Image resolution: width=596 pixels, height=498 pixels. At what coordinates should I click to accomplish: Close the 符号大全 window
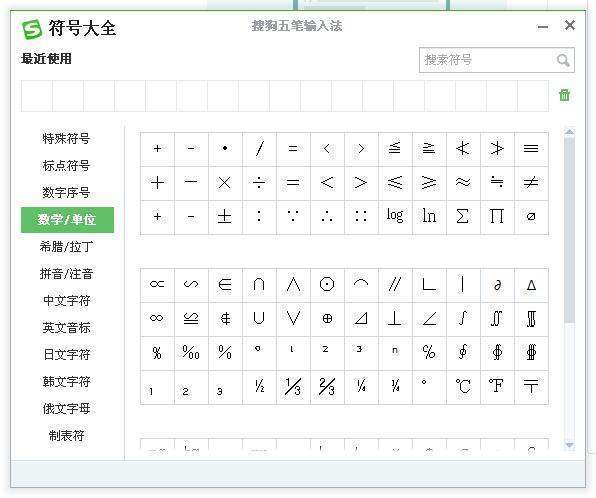pyautogui.click(x=569, y=25)
